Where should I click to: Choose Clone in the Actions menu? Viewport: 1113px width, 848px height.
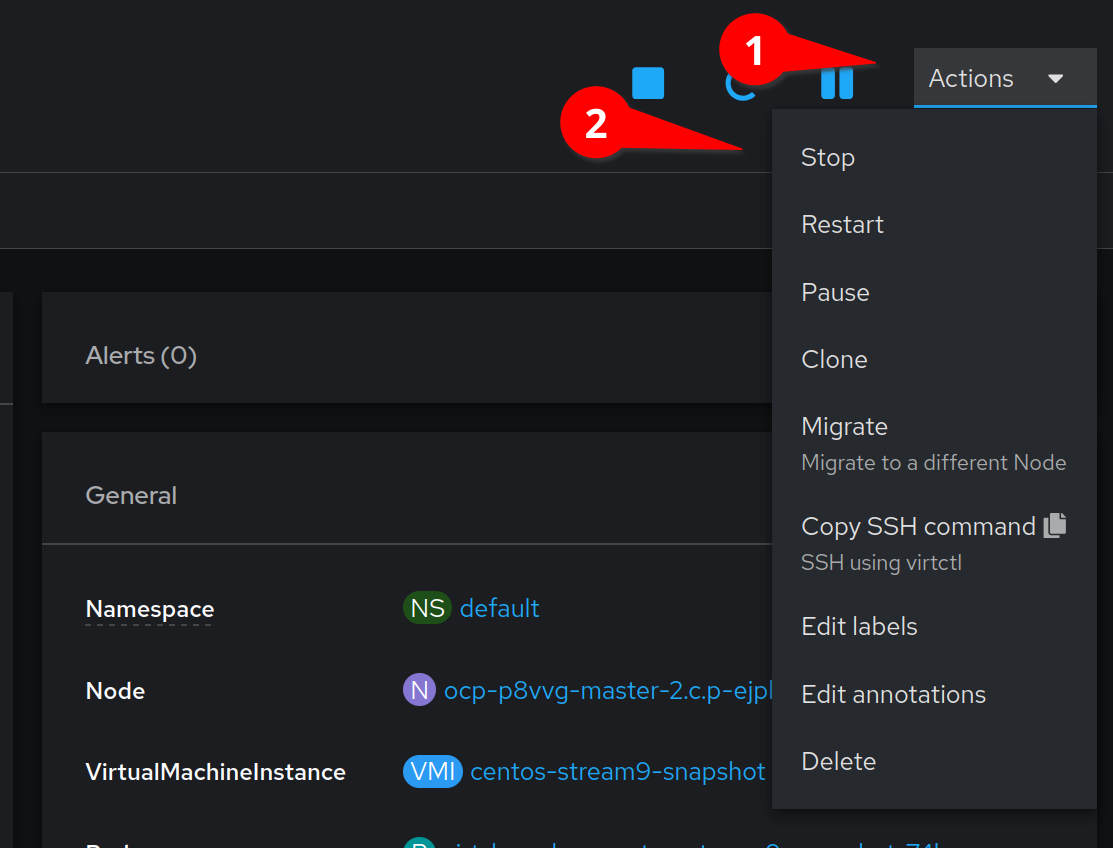tap(834, 359)
